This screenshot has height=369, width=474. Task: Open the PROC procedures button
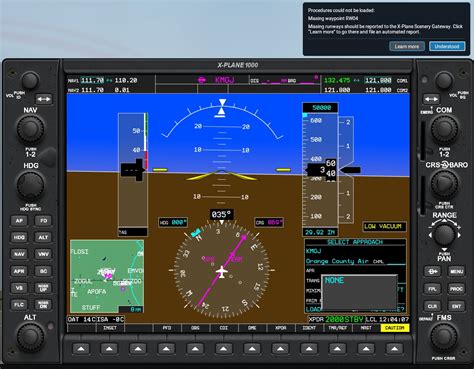click(456, 289)
